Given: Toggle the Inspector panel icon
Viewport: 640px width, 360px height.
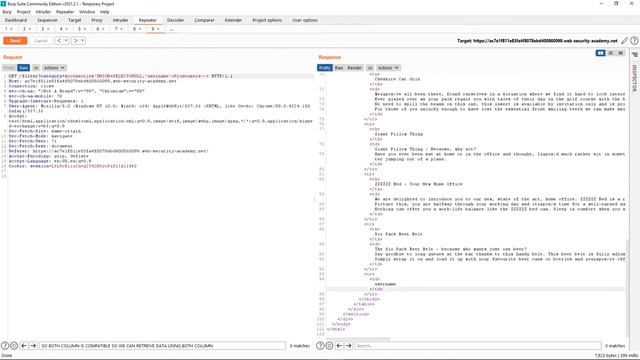Looking at the screenshot, I should pyautogui.click(x=635, y=55).
